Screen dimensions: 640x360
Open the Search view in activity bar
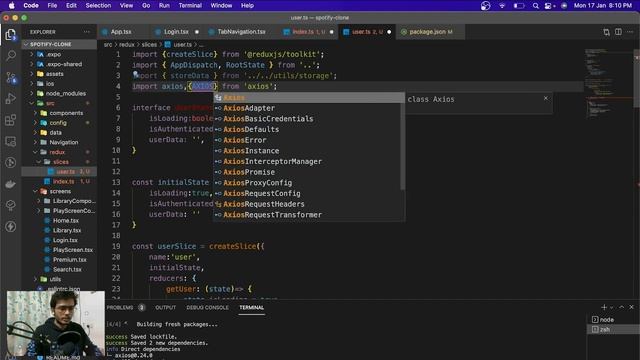click(x=11, y=56)
